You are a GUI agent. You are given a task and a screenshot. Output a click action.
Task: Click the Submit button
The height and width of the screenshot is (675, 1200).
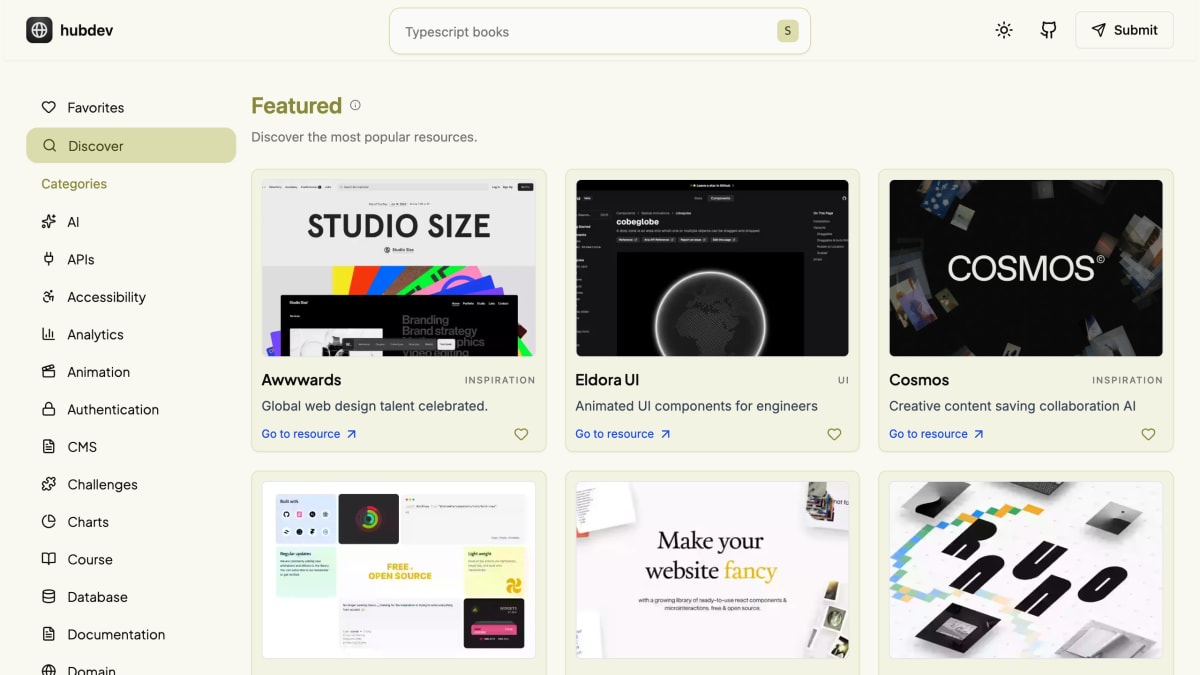point(1124,30)
